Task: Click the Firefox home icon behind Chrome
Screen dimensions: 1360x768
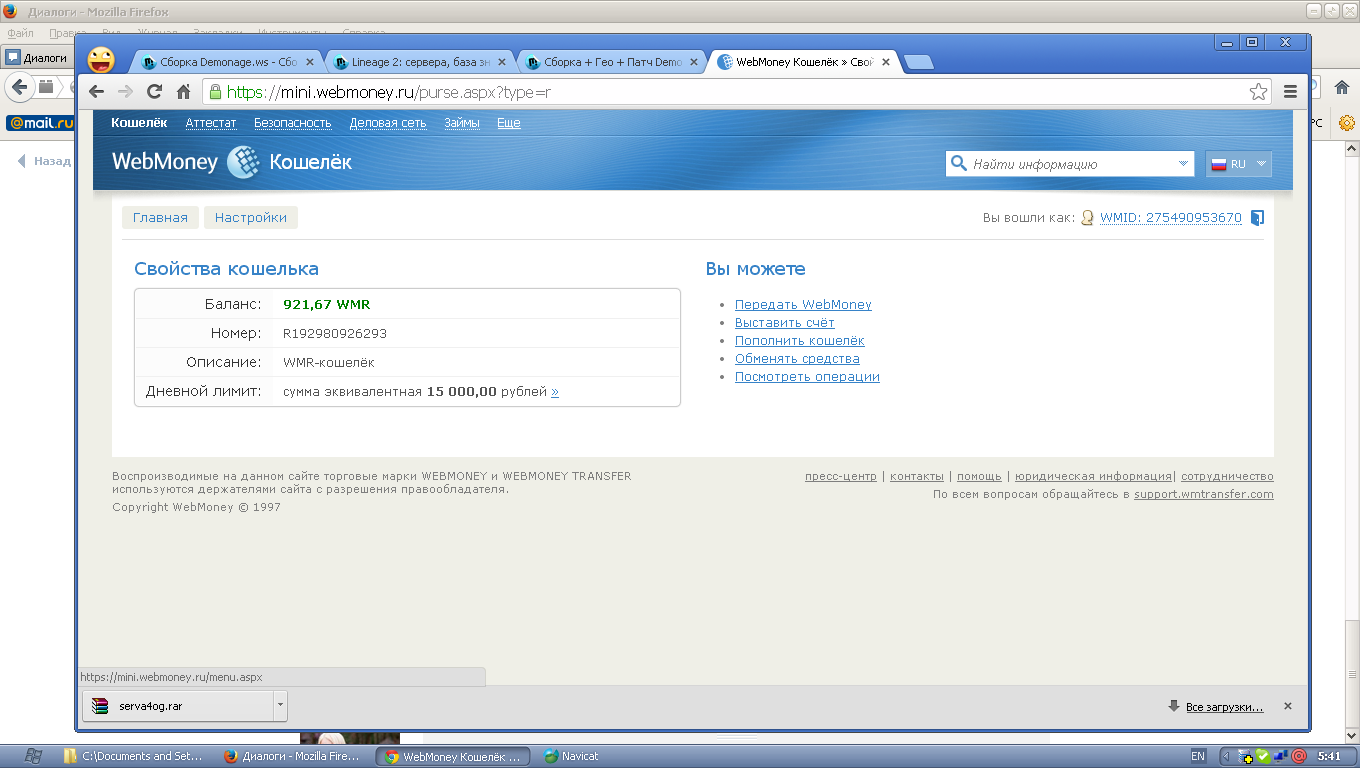Action: pos(1342,88)
